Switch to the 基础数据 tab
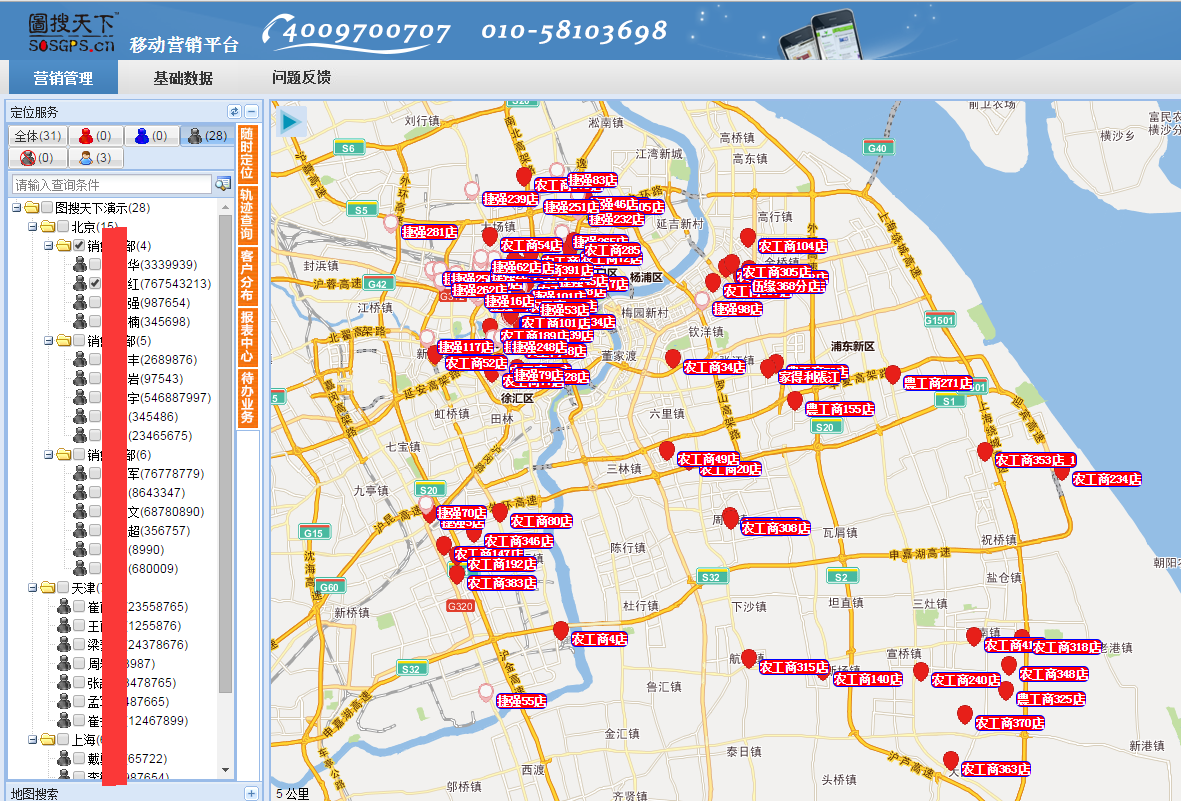The width and height of the screenshot is (1181, 801). coord(183,78)
